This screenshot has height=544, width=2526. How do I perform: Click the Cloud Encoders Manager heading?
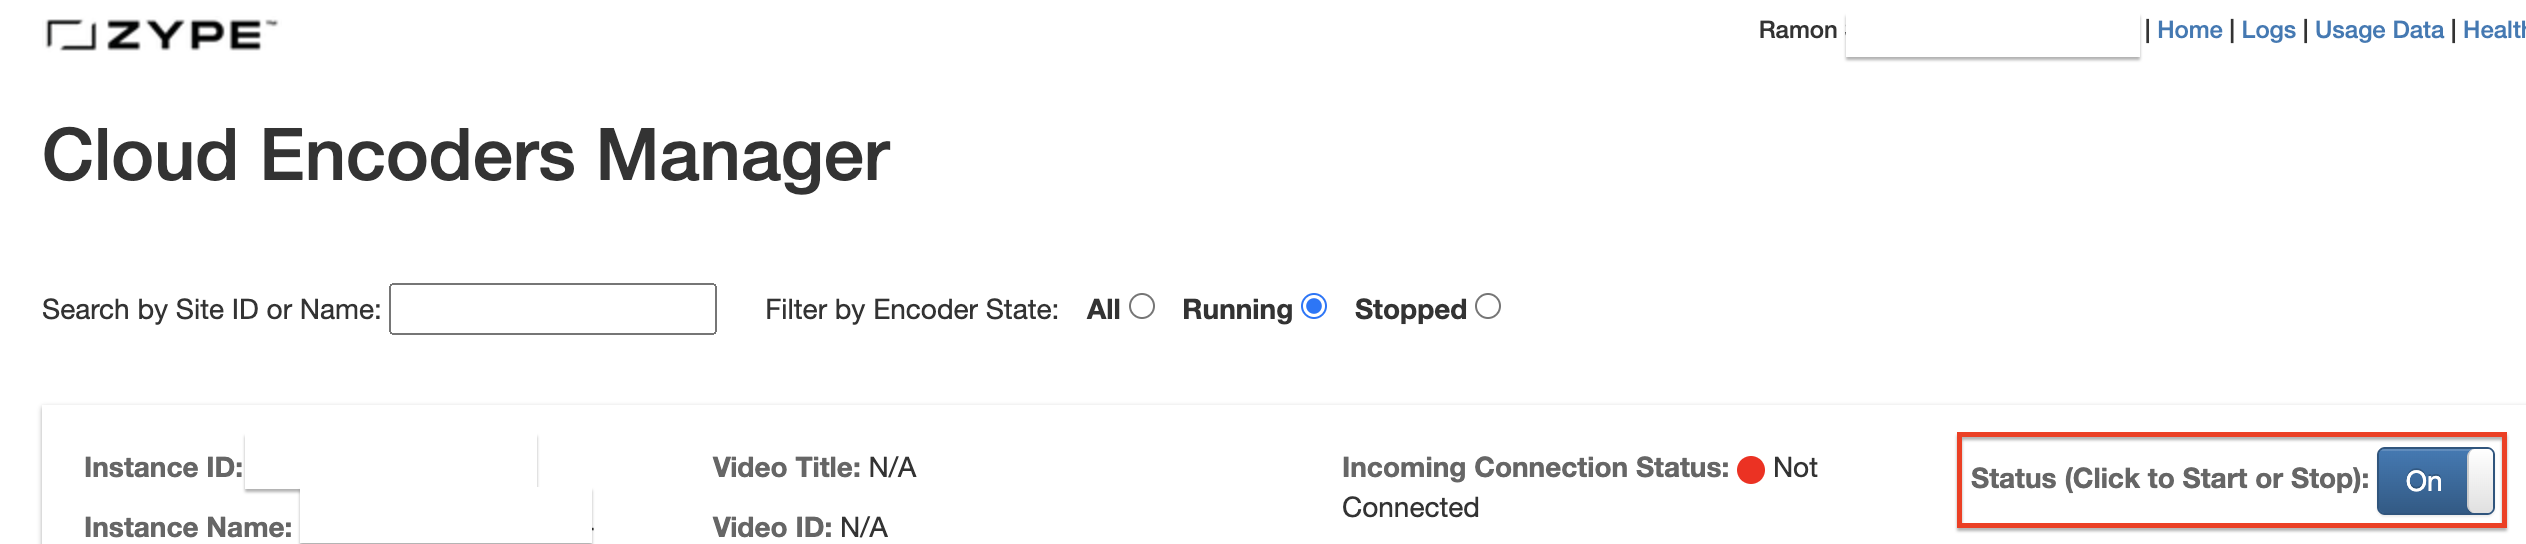click(x=466, y=156)
